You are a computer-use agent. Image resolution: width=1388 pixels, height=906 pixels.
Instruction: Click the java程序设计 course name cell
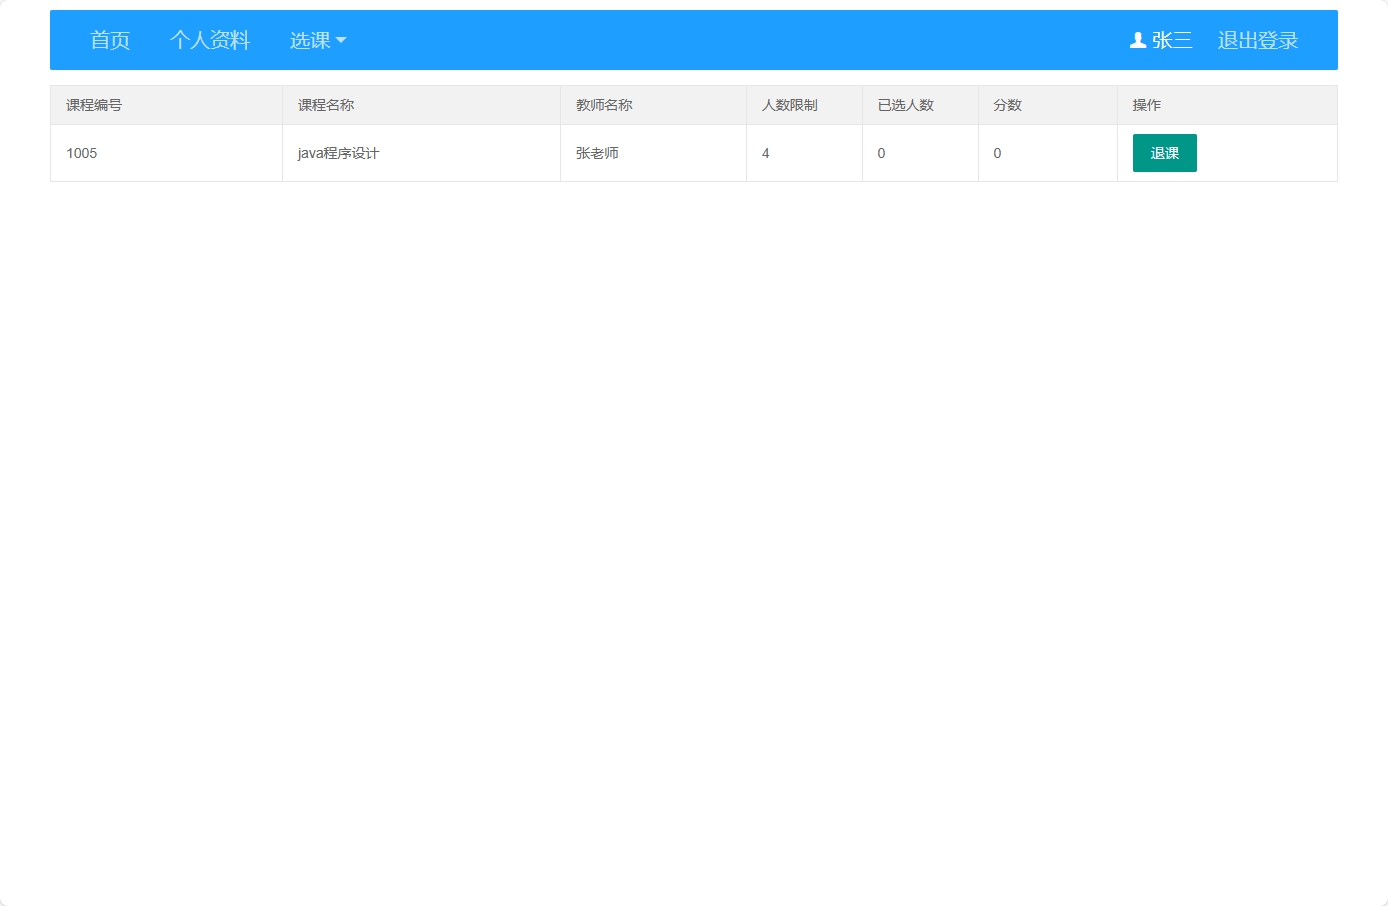422,153
